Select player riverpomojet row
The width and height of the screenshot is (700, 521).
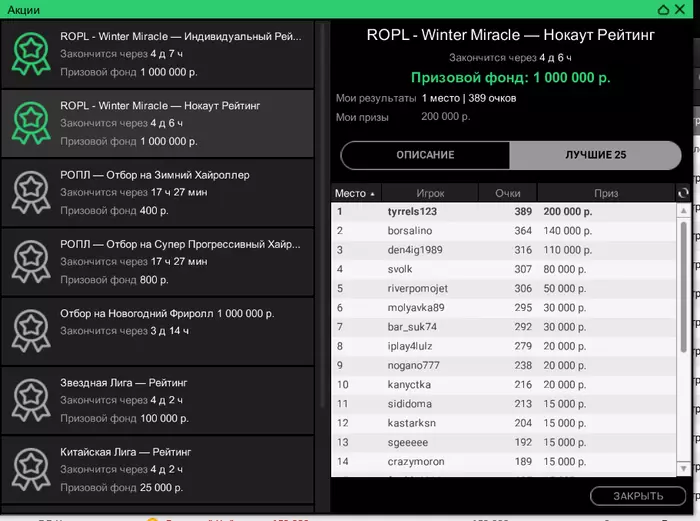click(504, 288)
